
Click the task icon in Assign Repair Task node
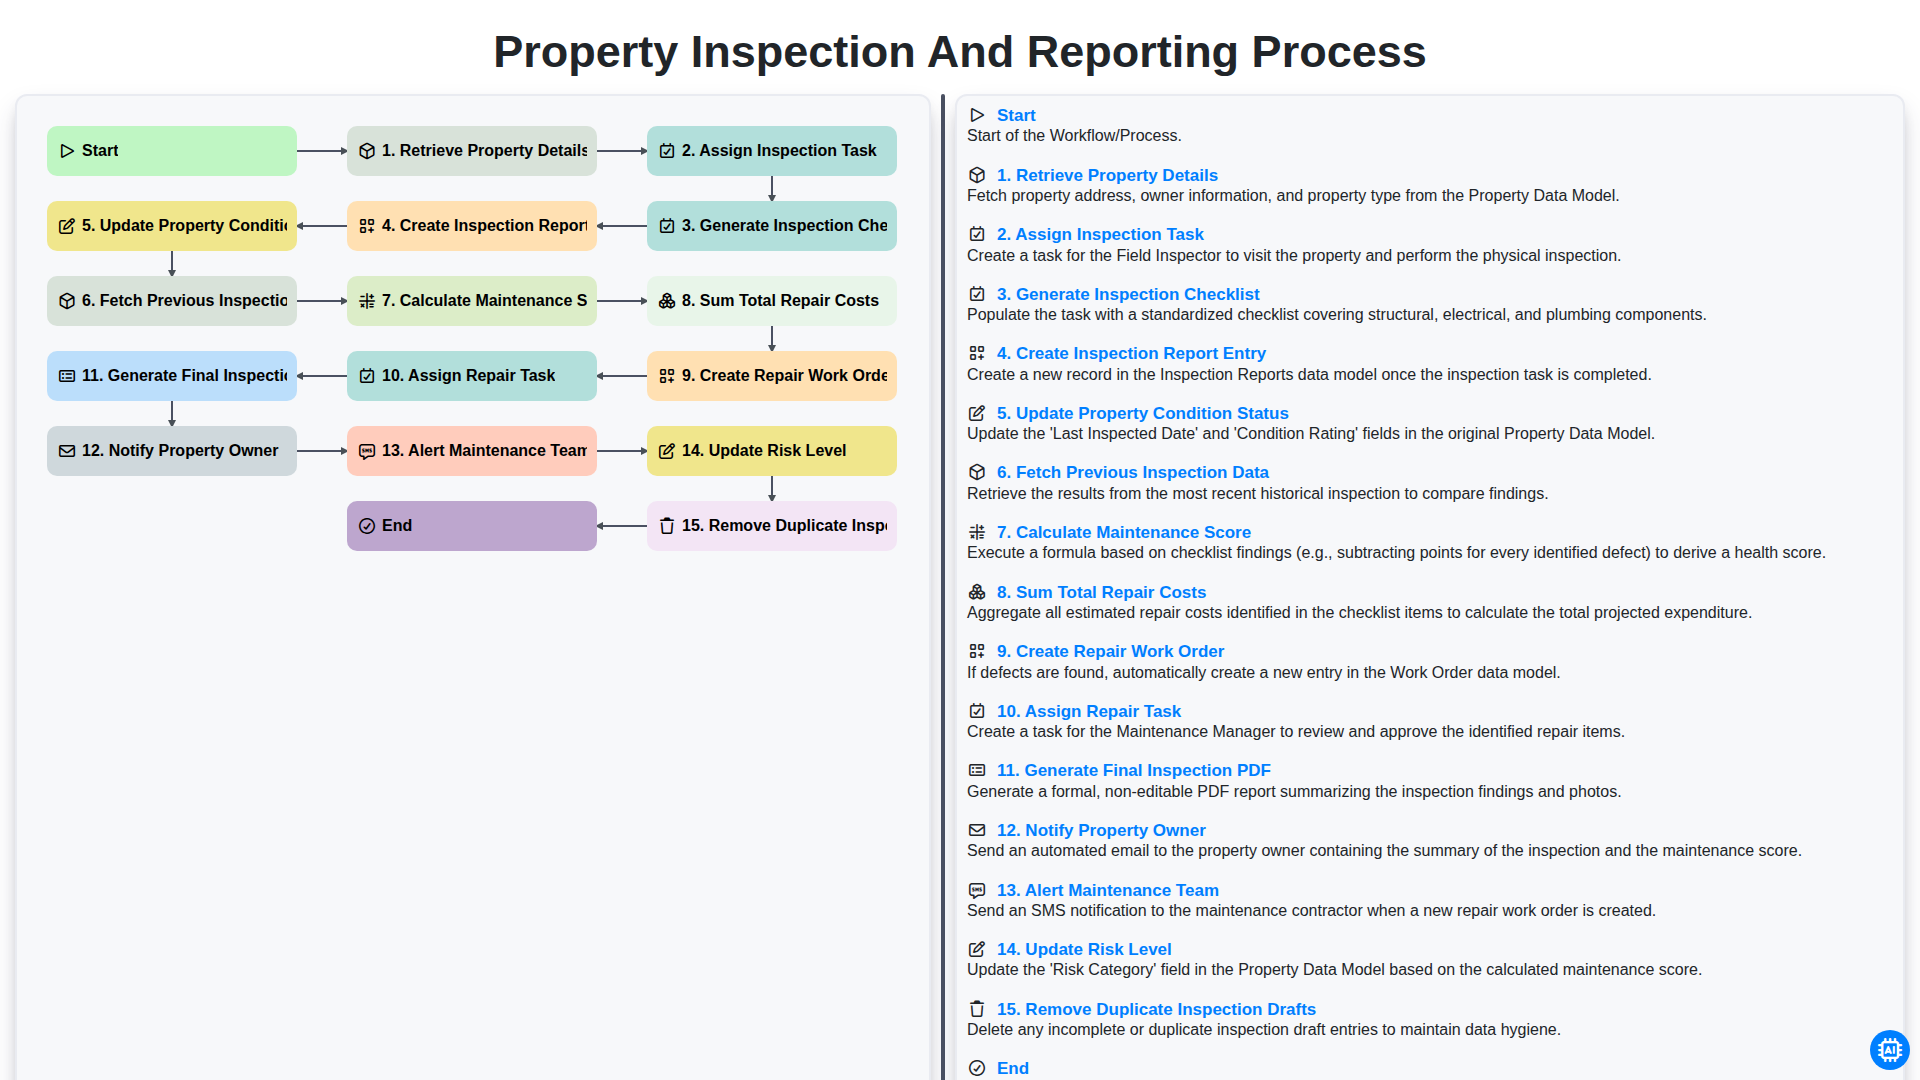tap(367, 376)
